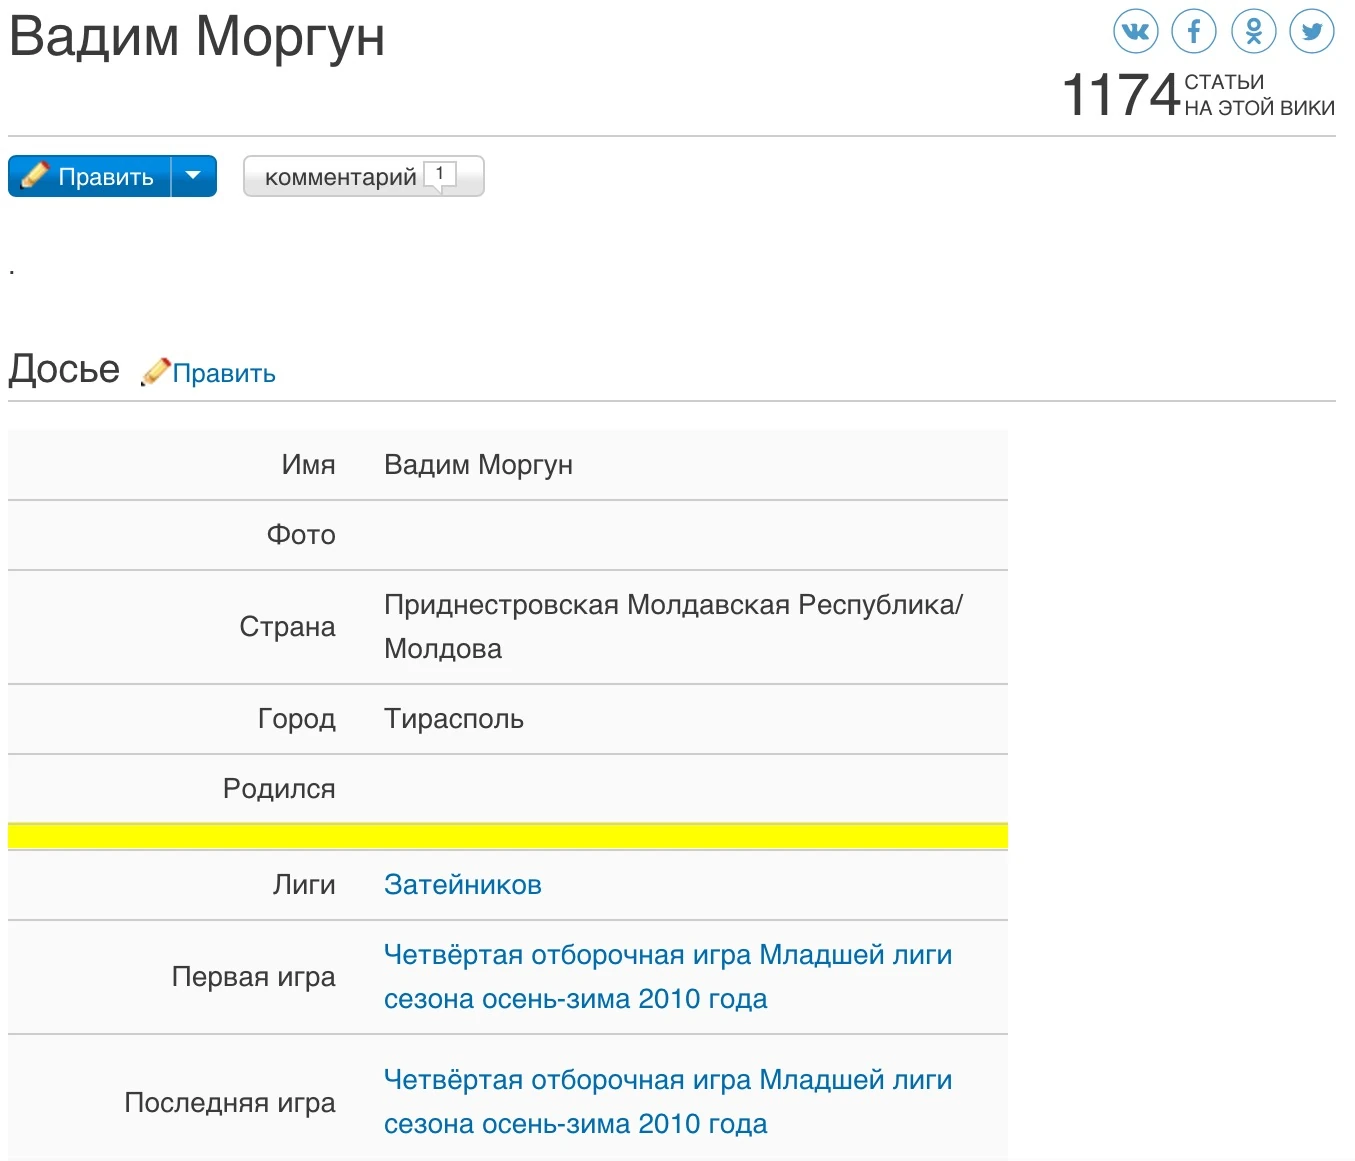Share via the Odnoklassniki icon
The width and height of the screenshot is (1355, 1161).
(1253, 31)
